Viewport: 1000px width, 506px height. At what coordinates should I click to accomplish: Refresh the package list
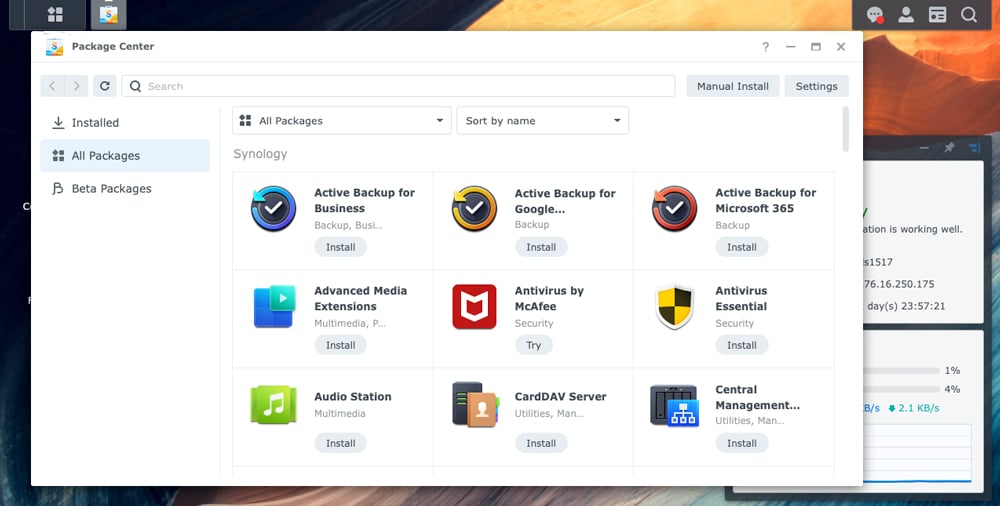click(105, 86)
